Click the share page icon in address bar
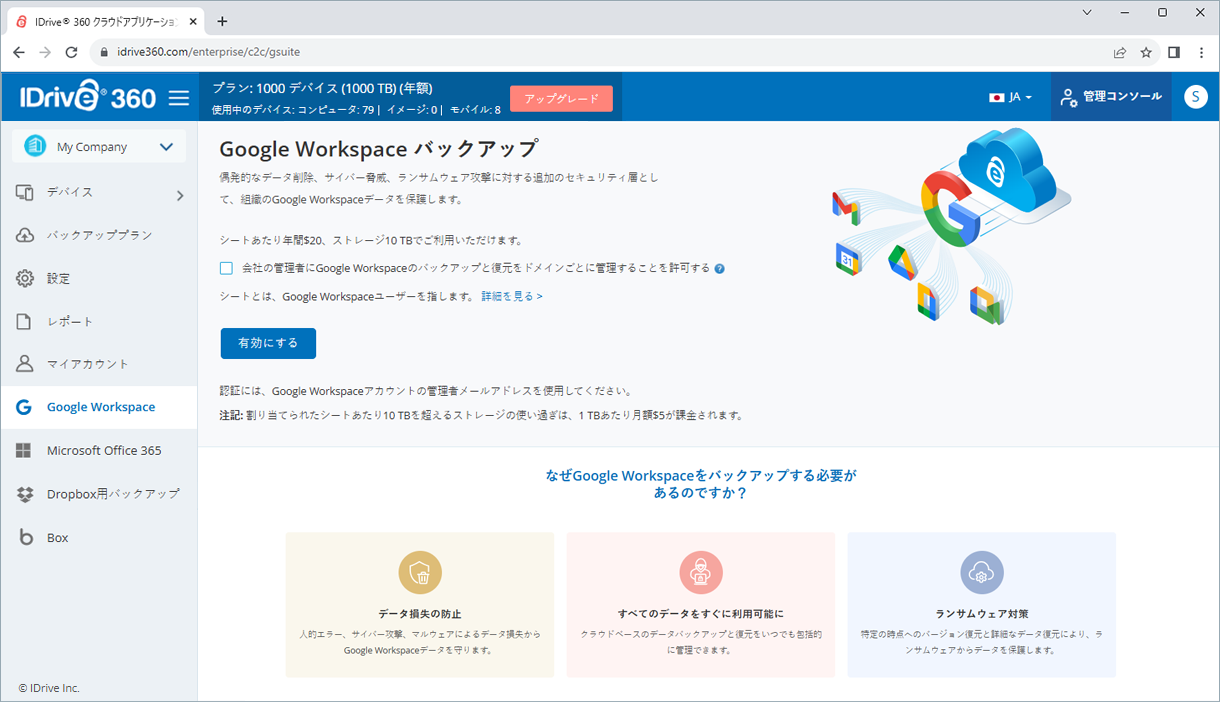Viewport: 1220px width, 702px height. [1120, 52]
